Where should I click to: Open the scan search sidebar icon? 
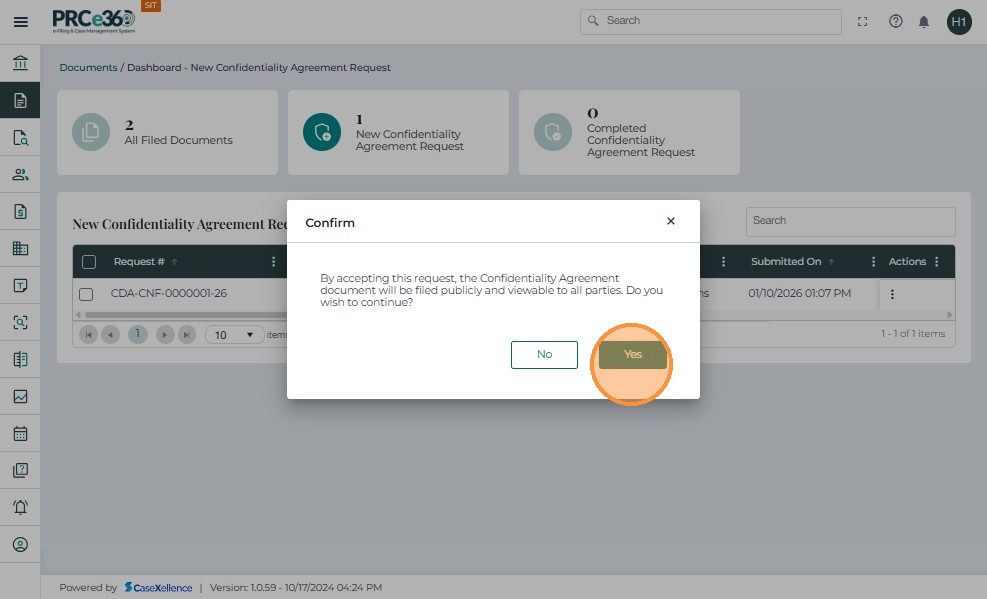tap(20, 322)
